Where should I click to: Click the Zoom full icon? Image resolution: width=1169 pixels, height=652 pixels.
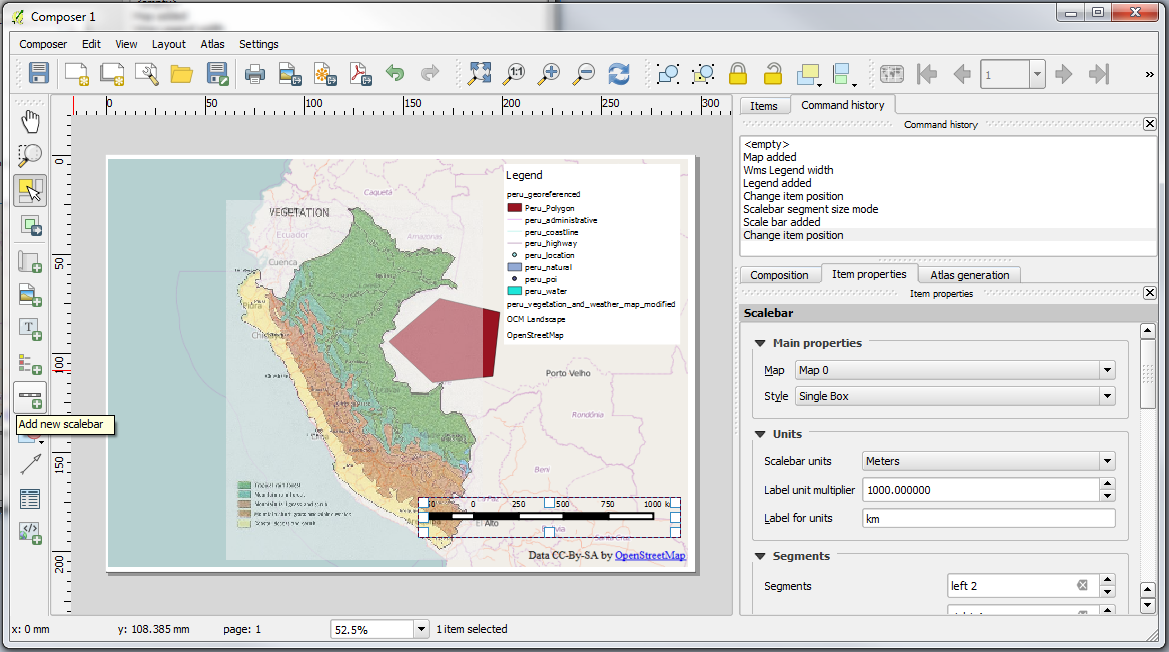click(x=480, y=73)
